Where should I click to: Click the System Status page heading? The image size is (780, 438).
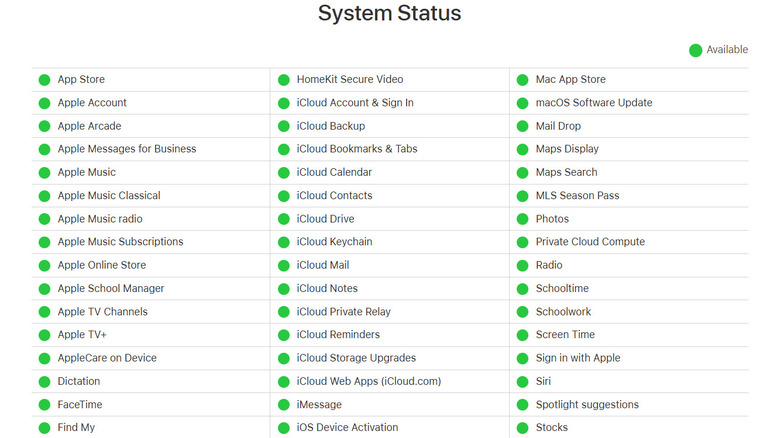[390, 14]
